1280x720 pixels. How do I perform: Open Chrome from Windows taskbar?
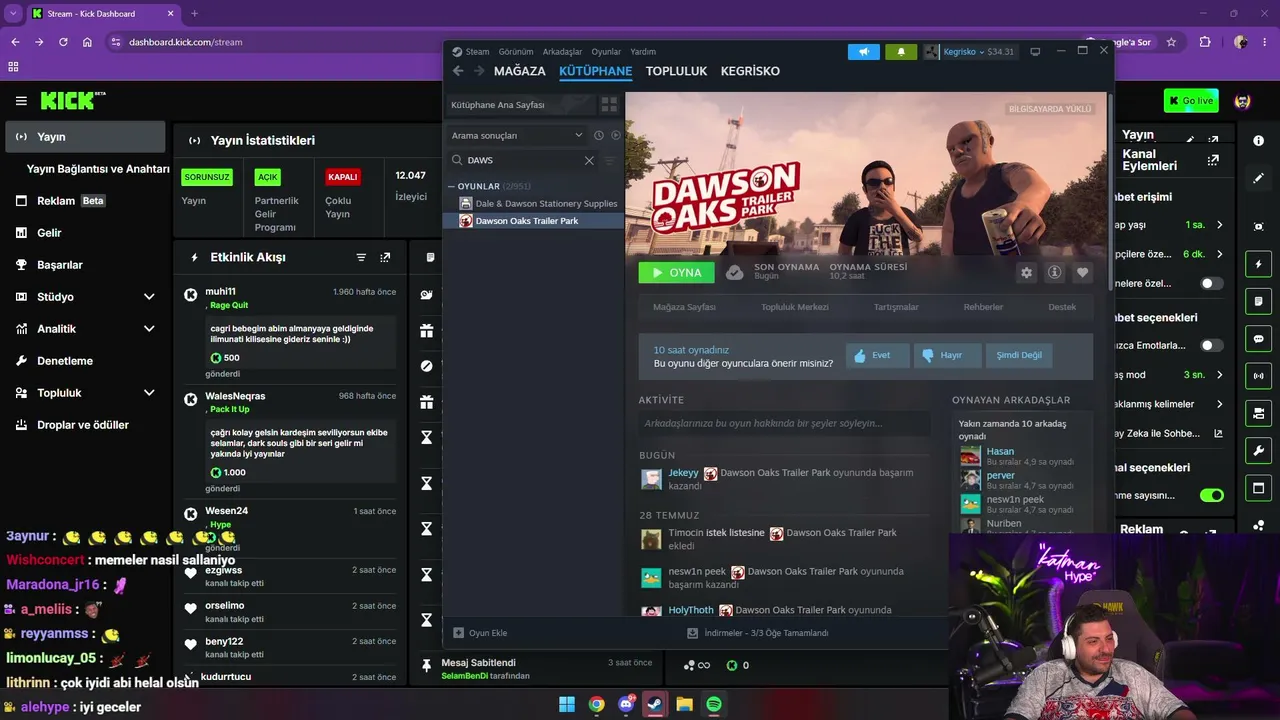coord(596,704)
